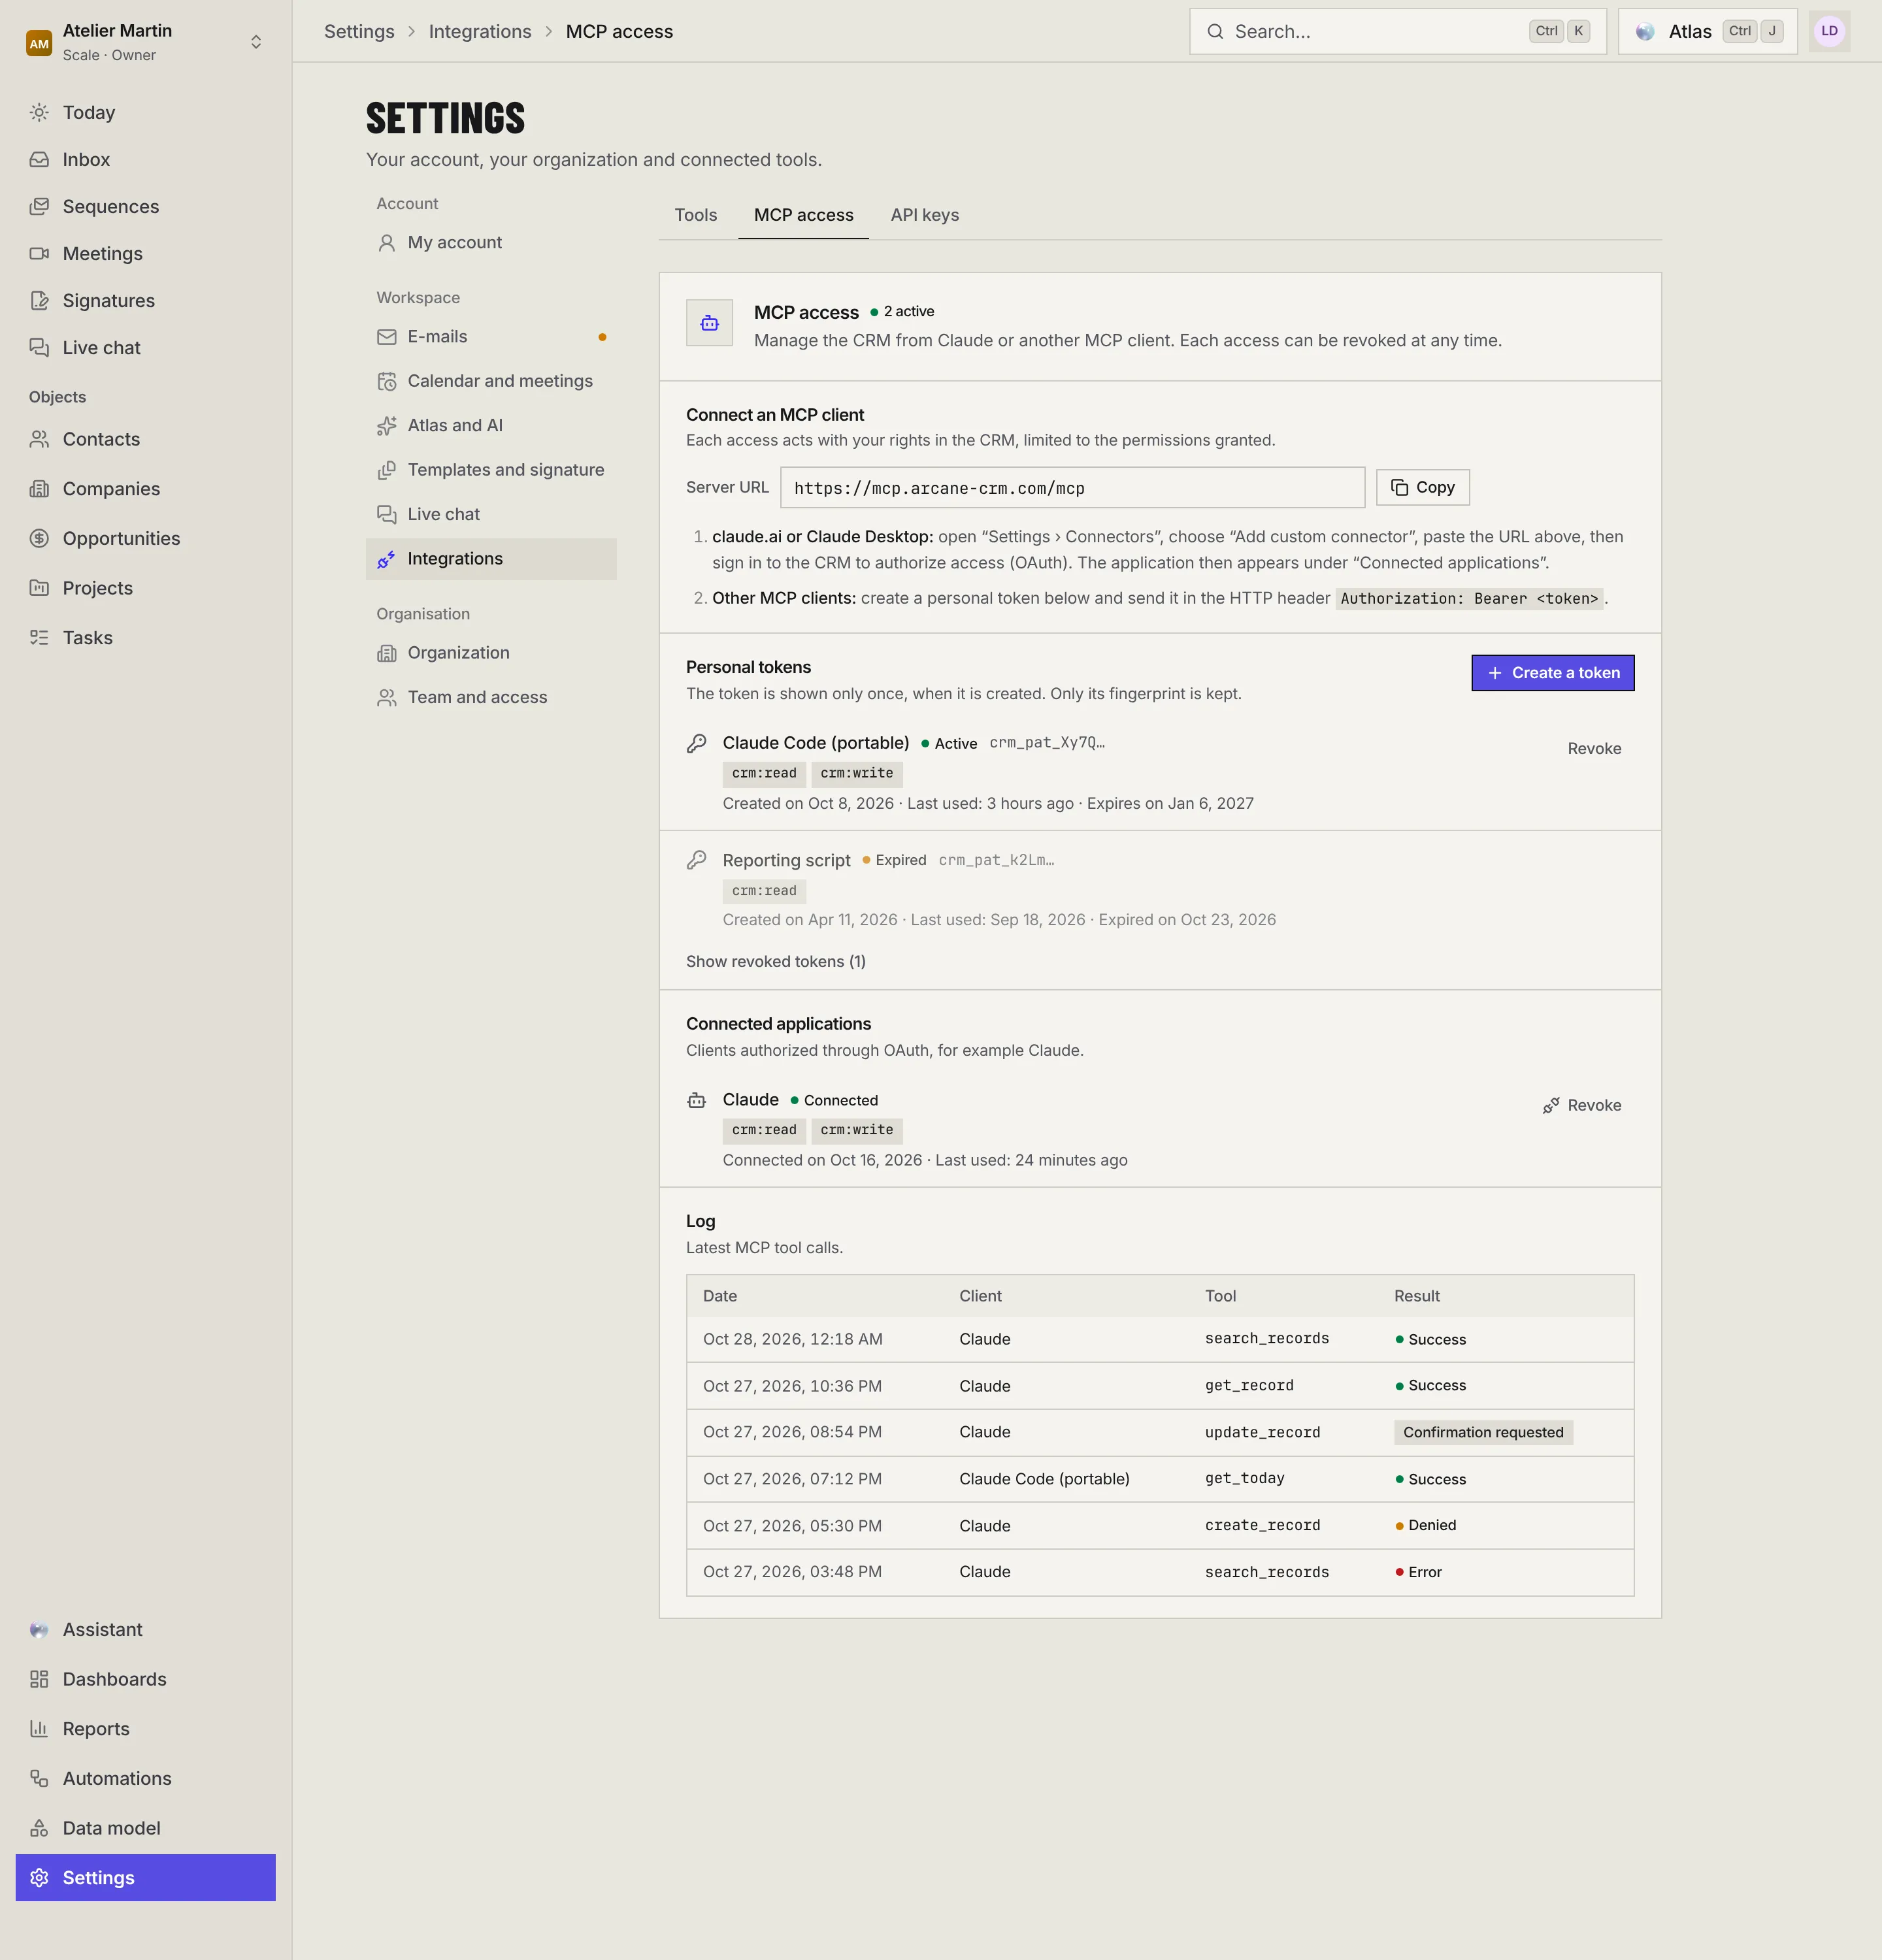The height and width of the screenshot is (1960, 1882).
Task: Click the Search field
Action: click(x=1398, y=31)
